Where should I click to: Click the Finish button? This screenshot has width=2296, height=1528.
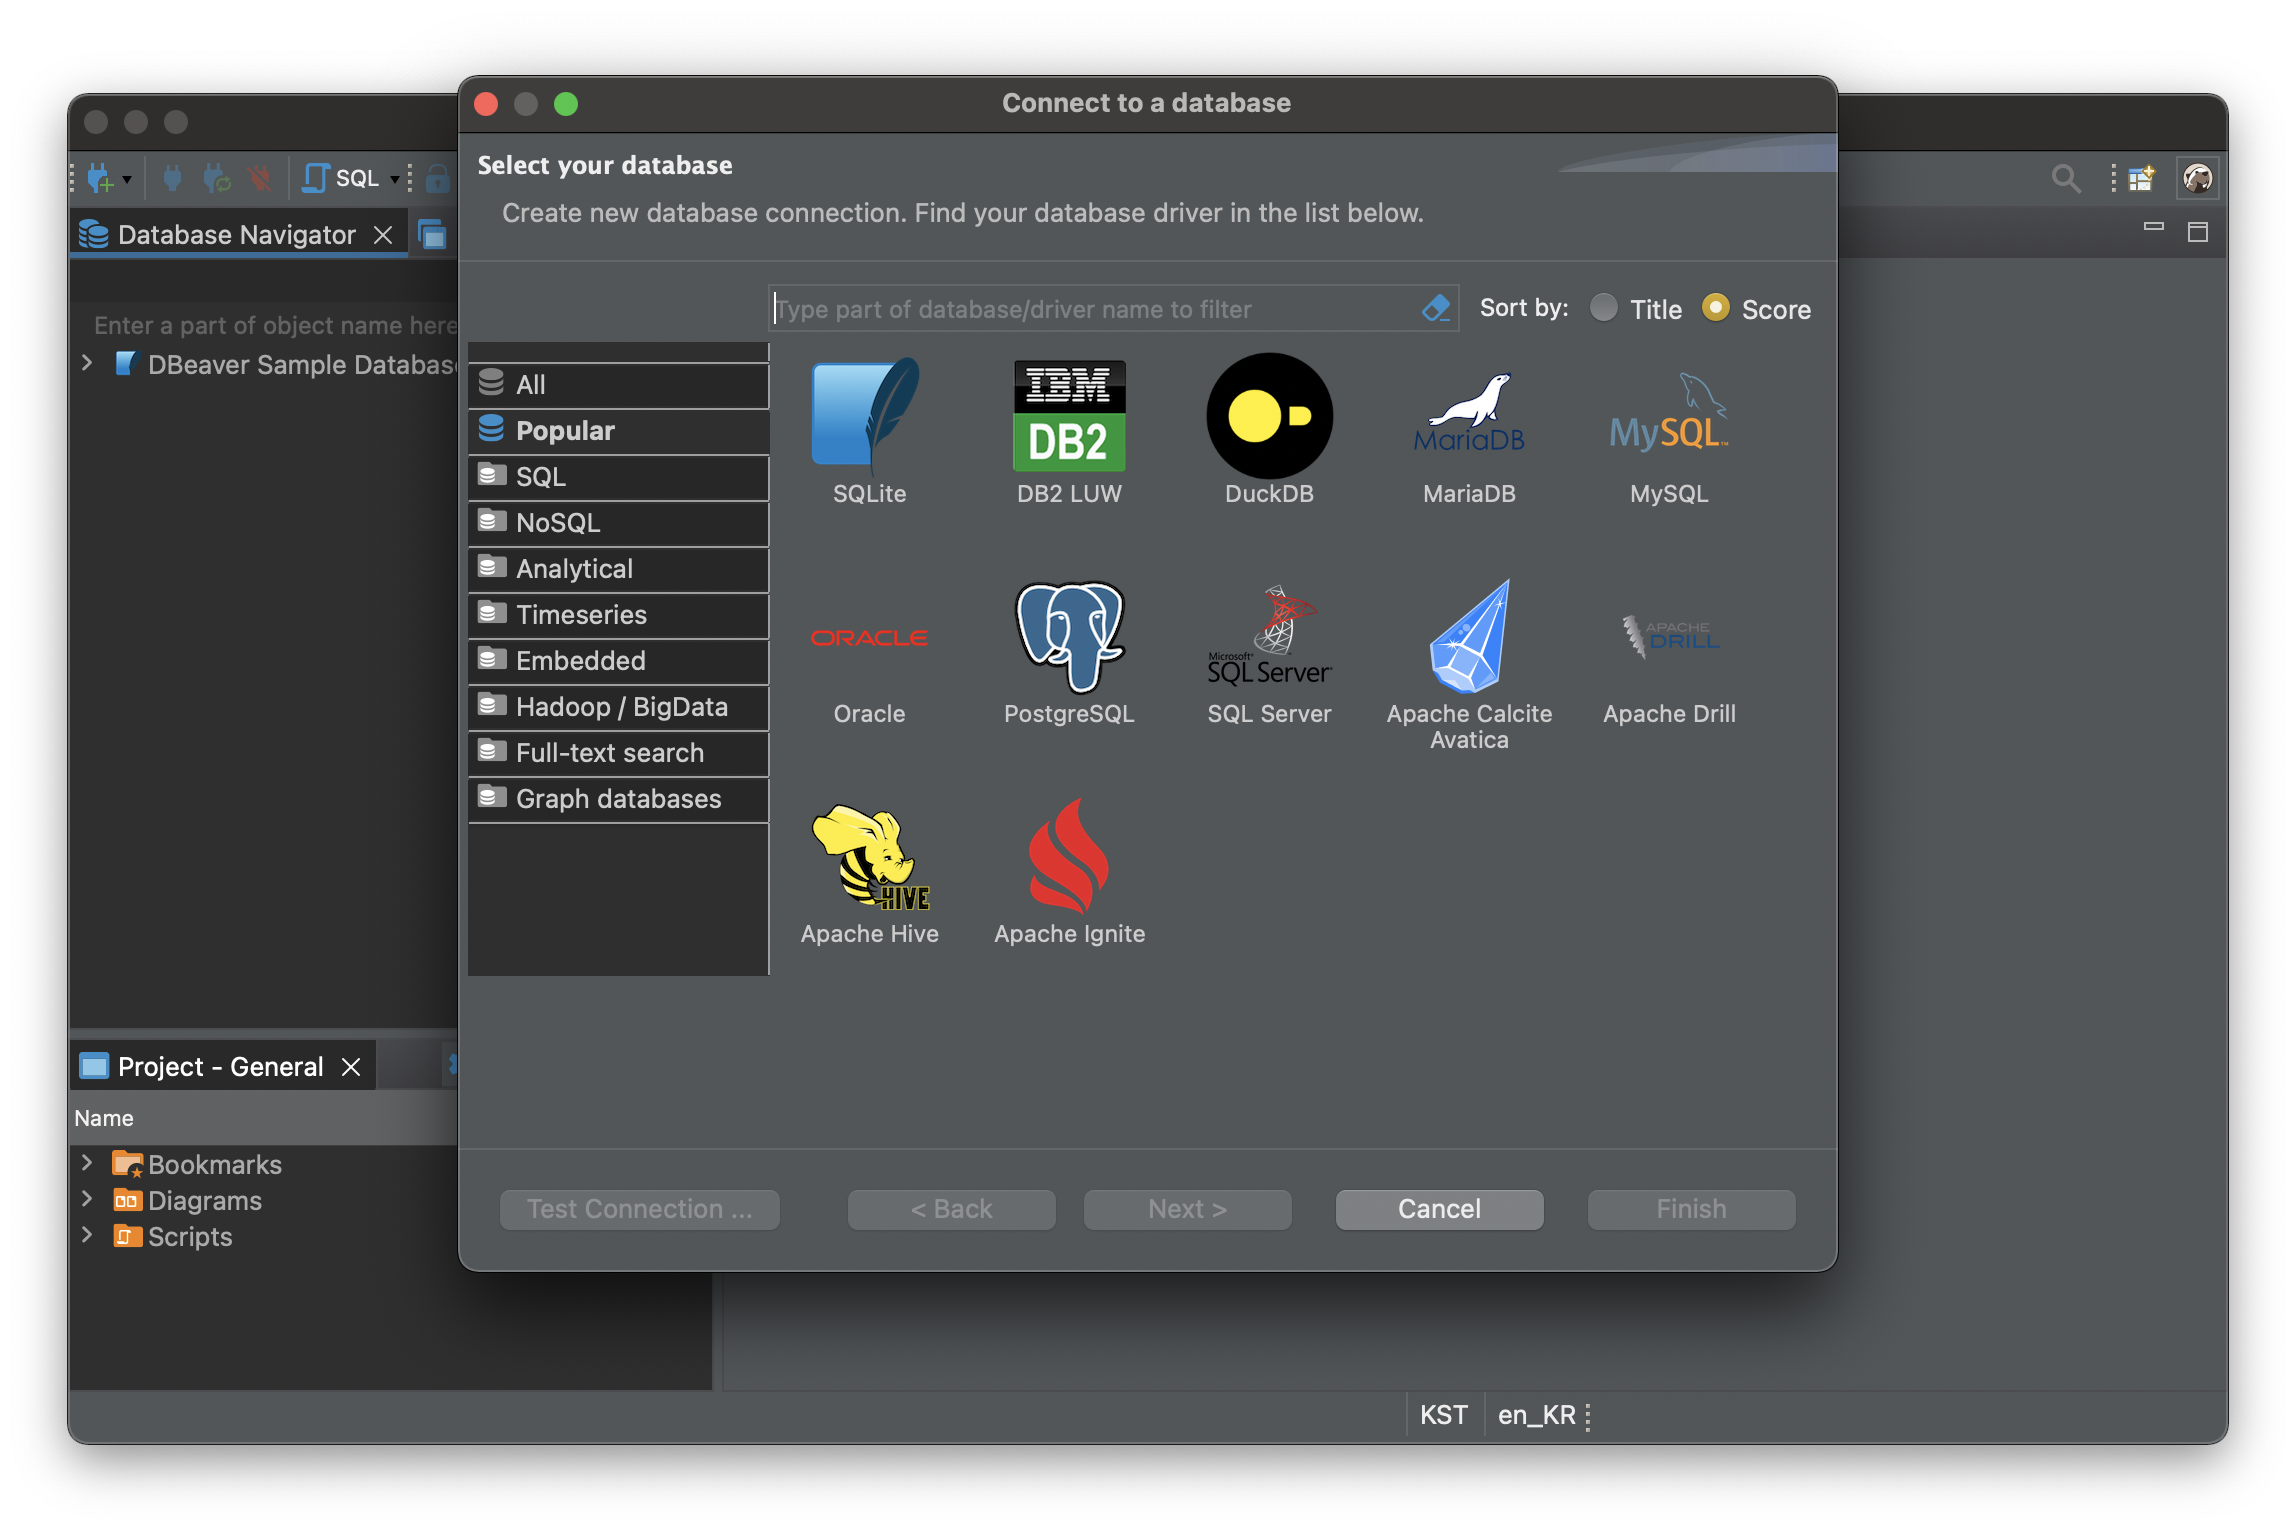point(1691,1209)
